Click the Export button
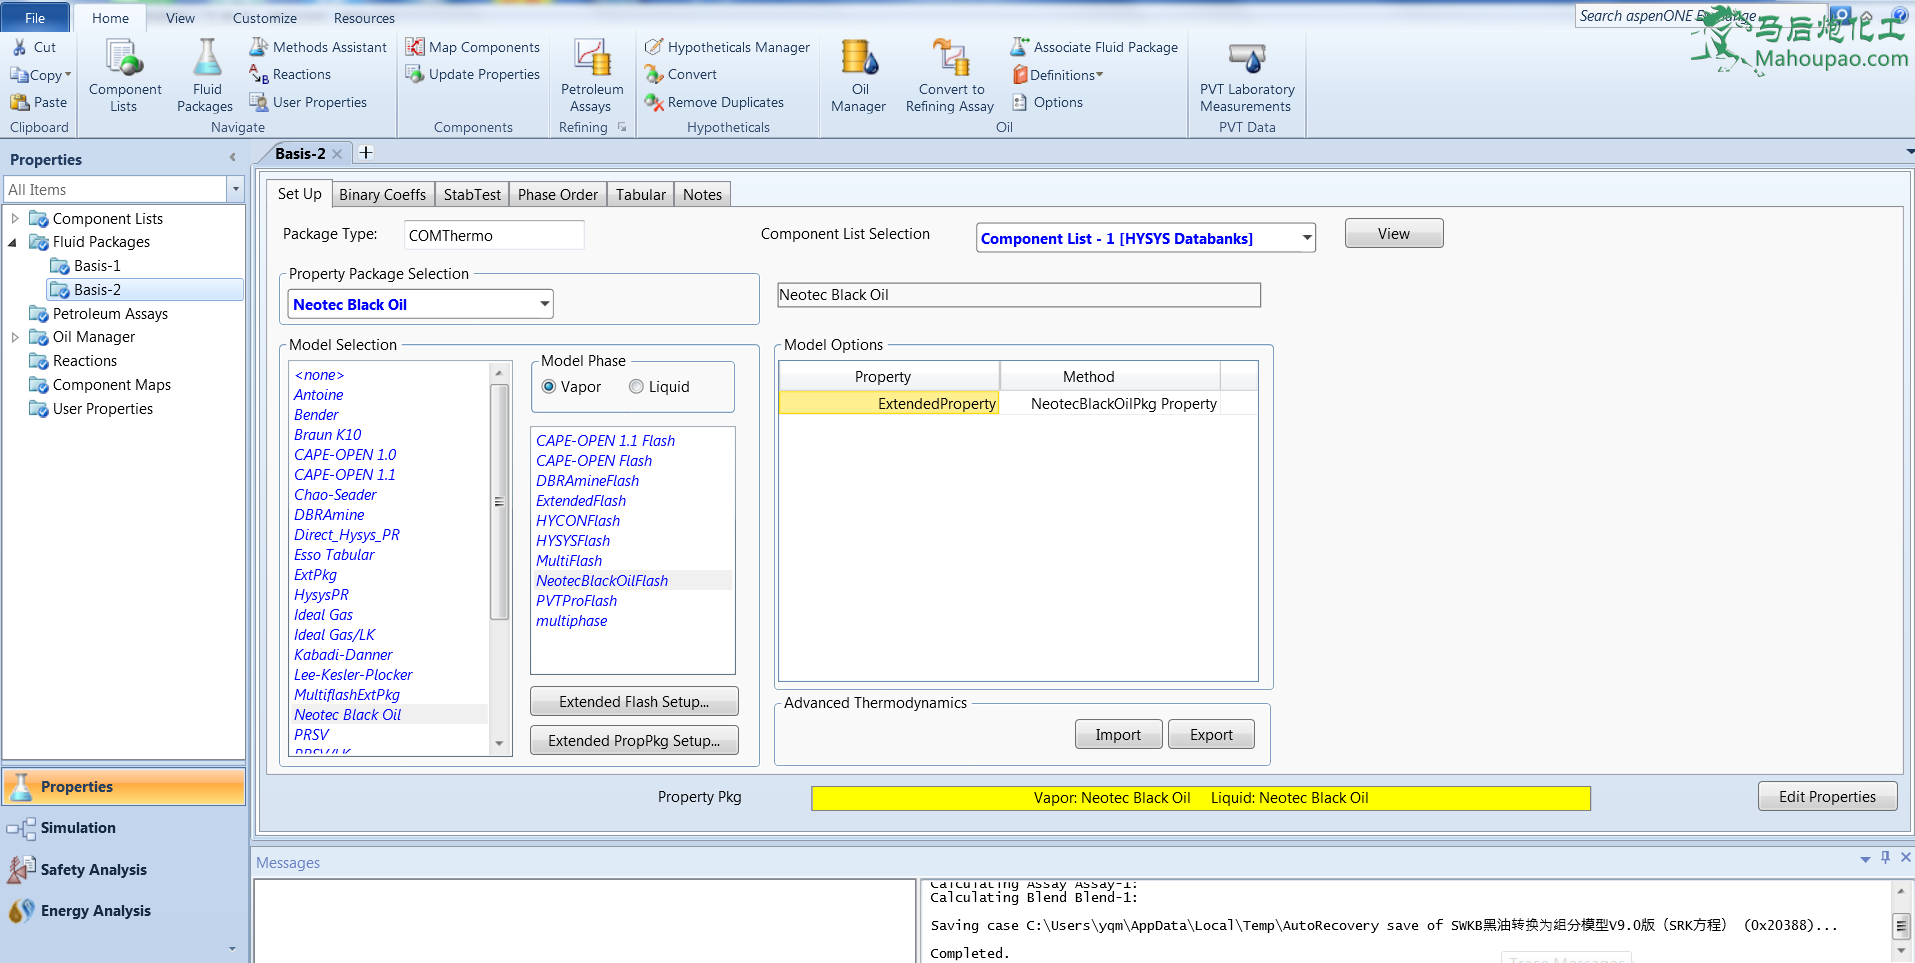This screenshot has height=963, width=1915. click(1211, 735)
